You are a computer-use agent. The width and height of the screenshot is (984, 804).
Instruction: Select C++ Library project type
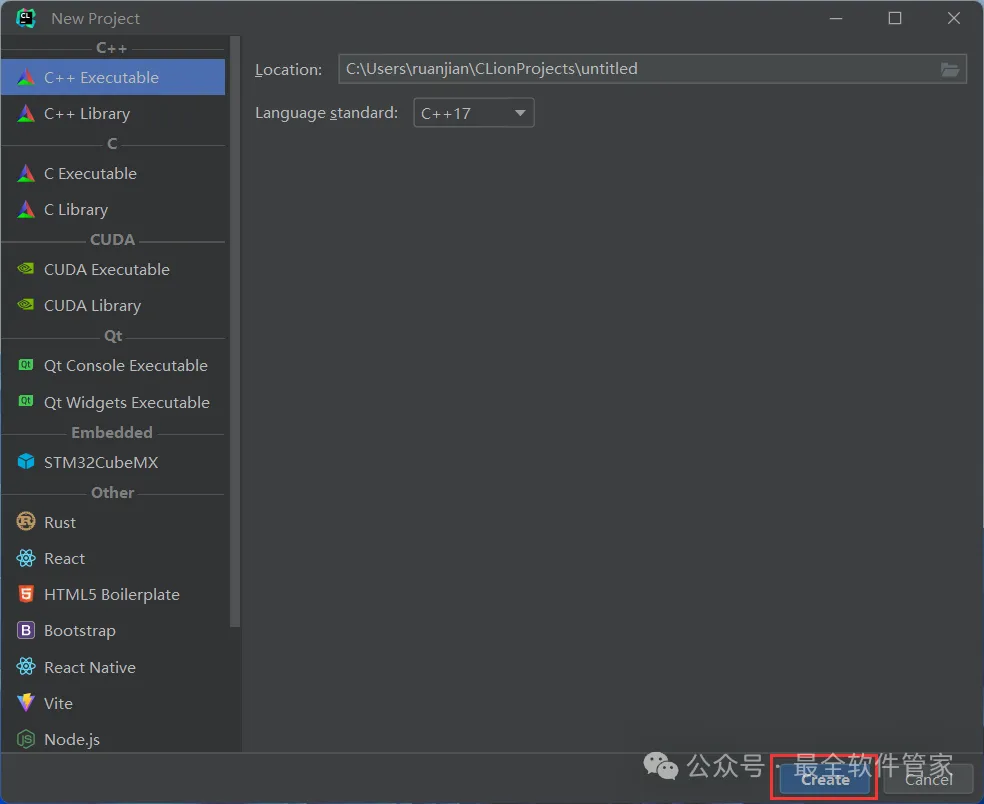tap(113, 114)
